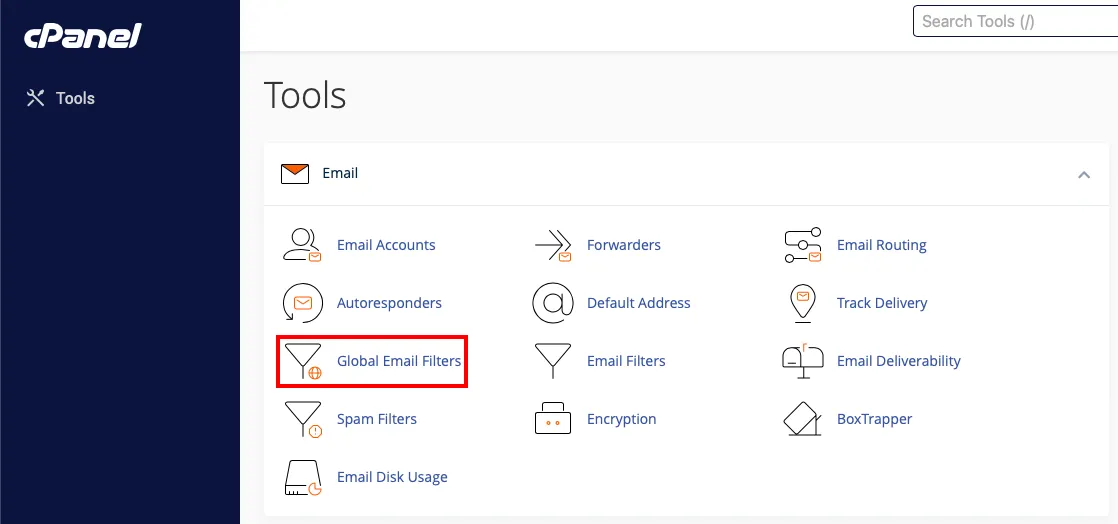Click the BoxTrapper icon
This screenshot has width=1118, height=524.
click(803, 419)
